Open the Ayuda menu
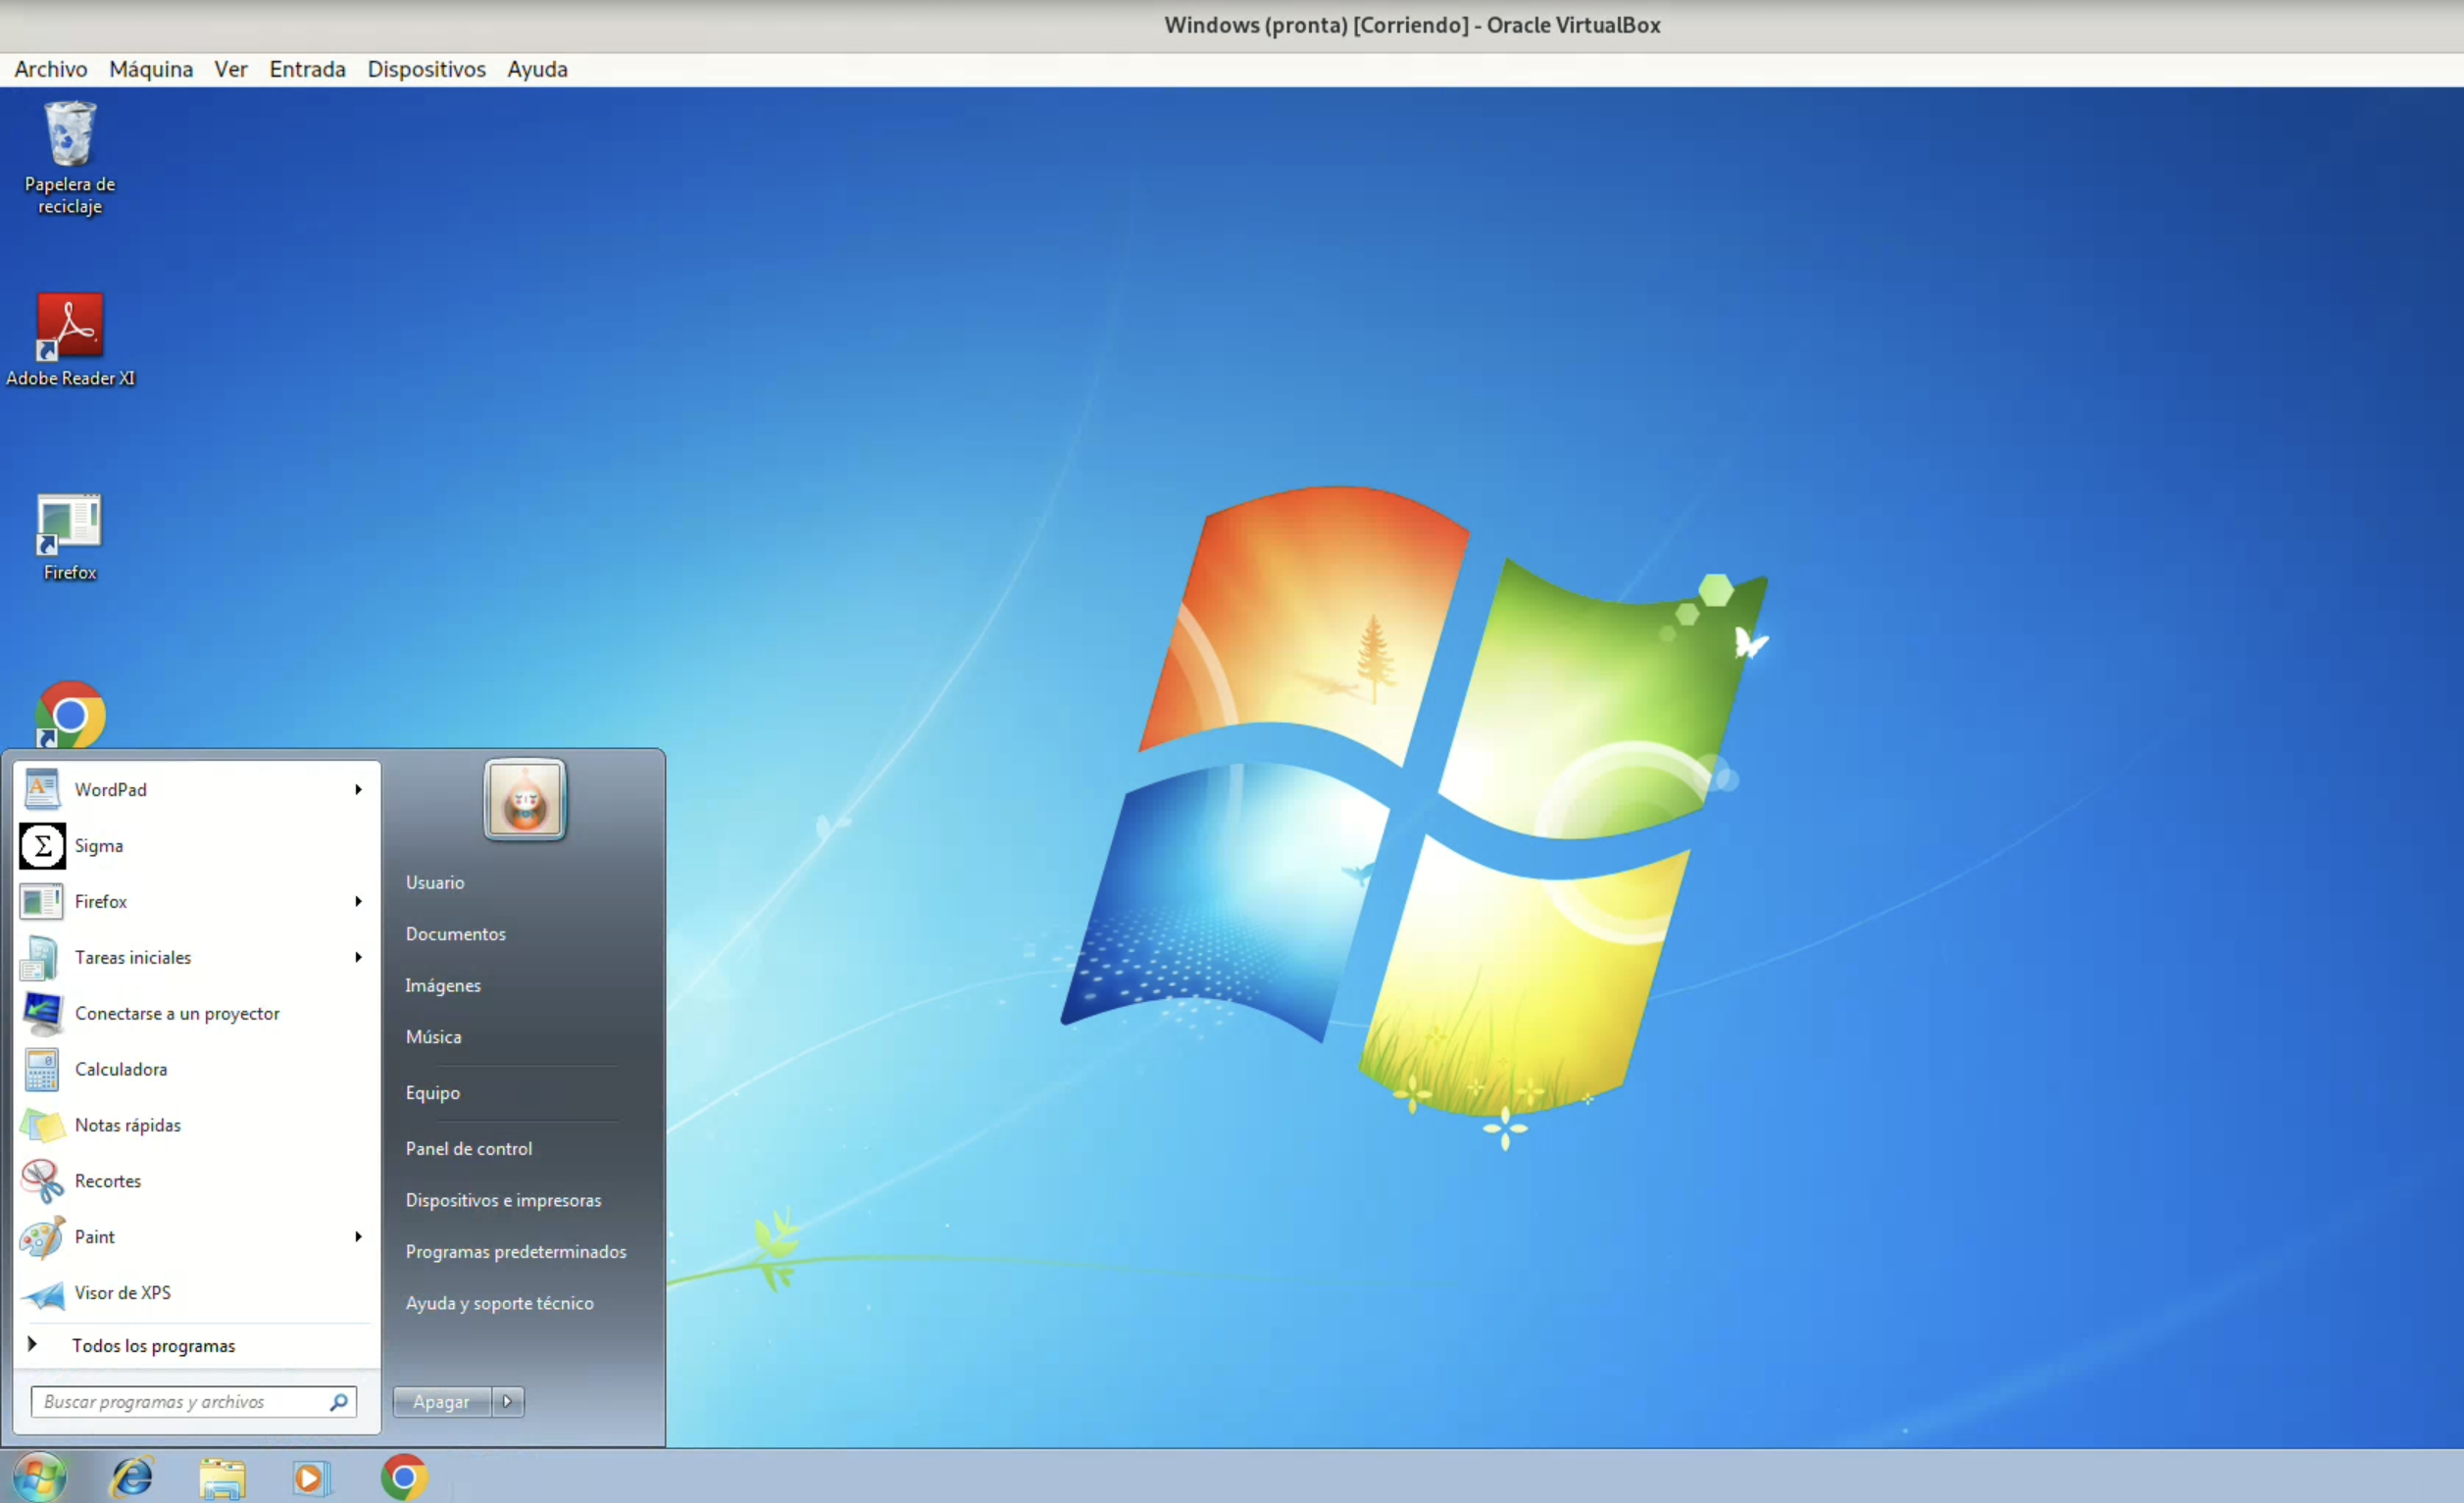 click(x=537, y=69)
